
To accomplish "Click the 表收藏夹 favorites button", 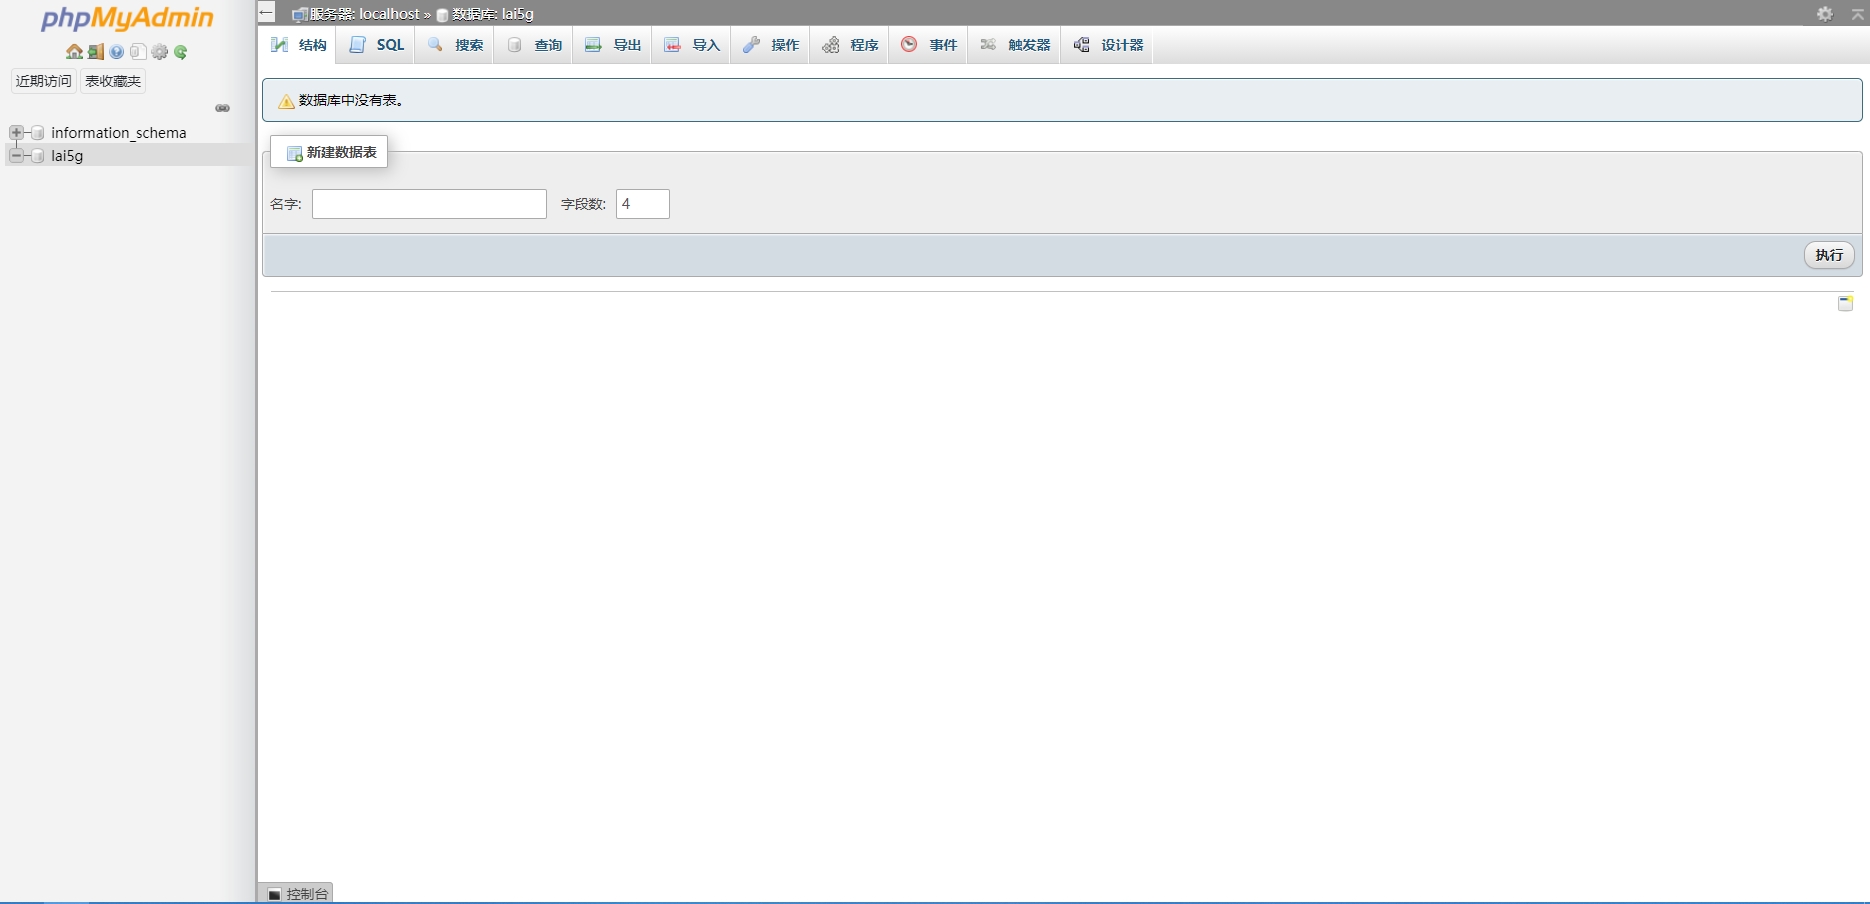I will (113, 81).
